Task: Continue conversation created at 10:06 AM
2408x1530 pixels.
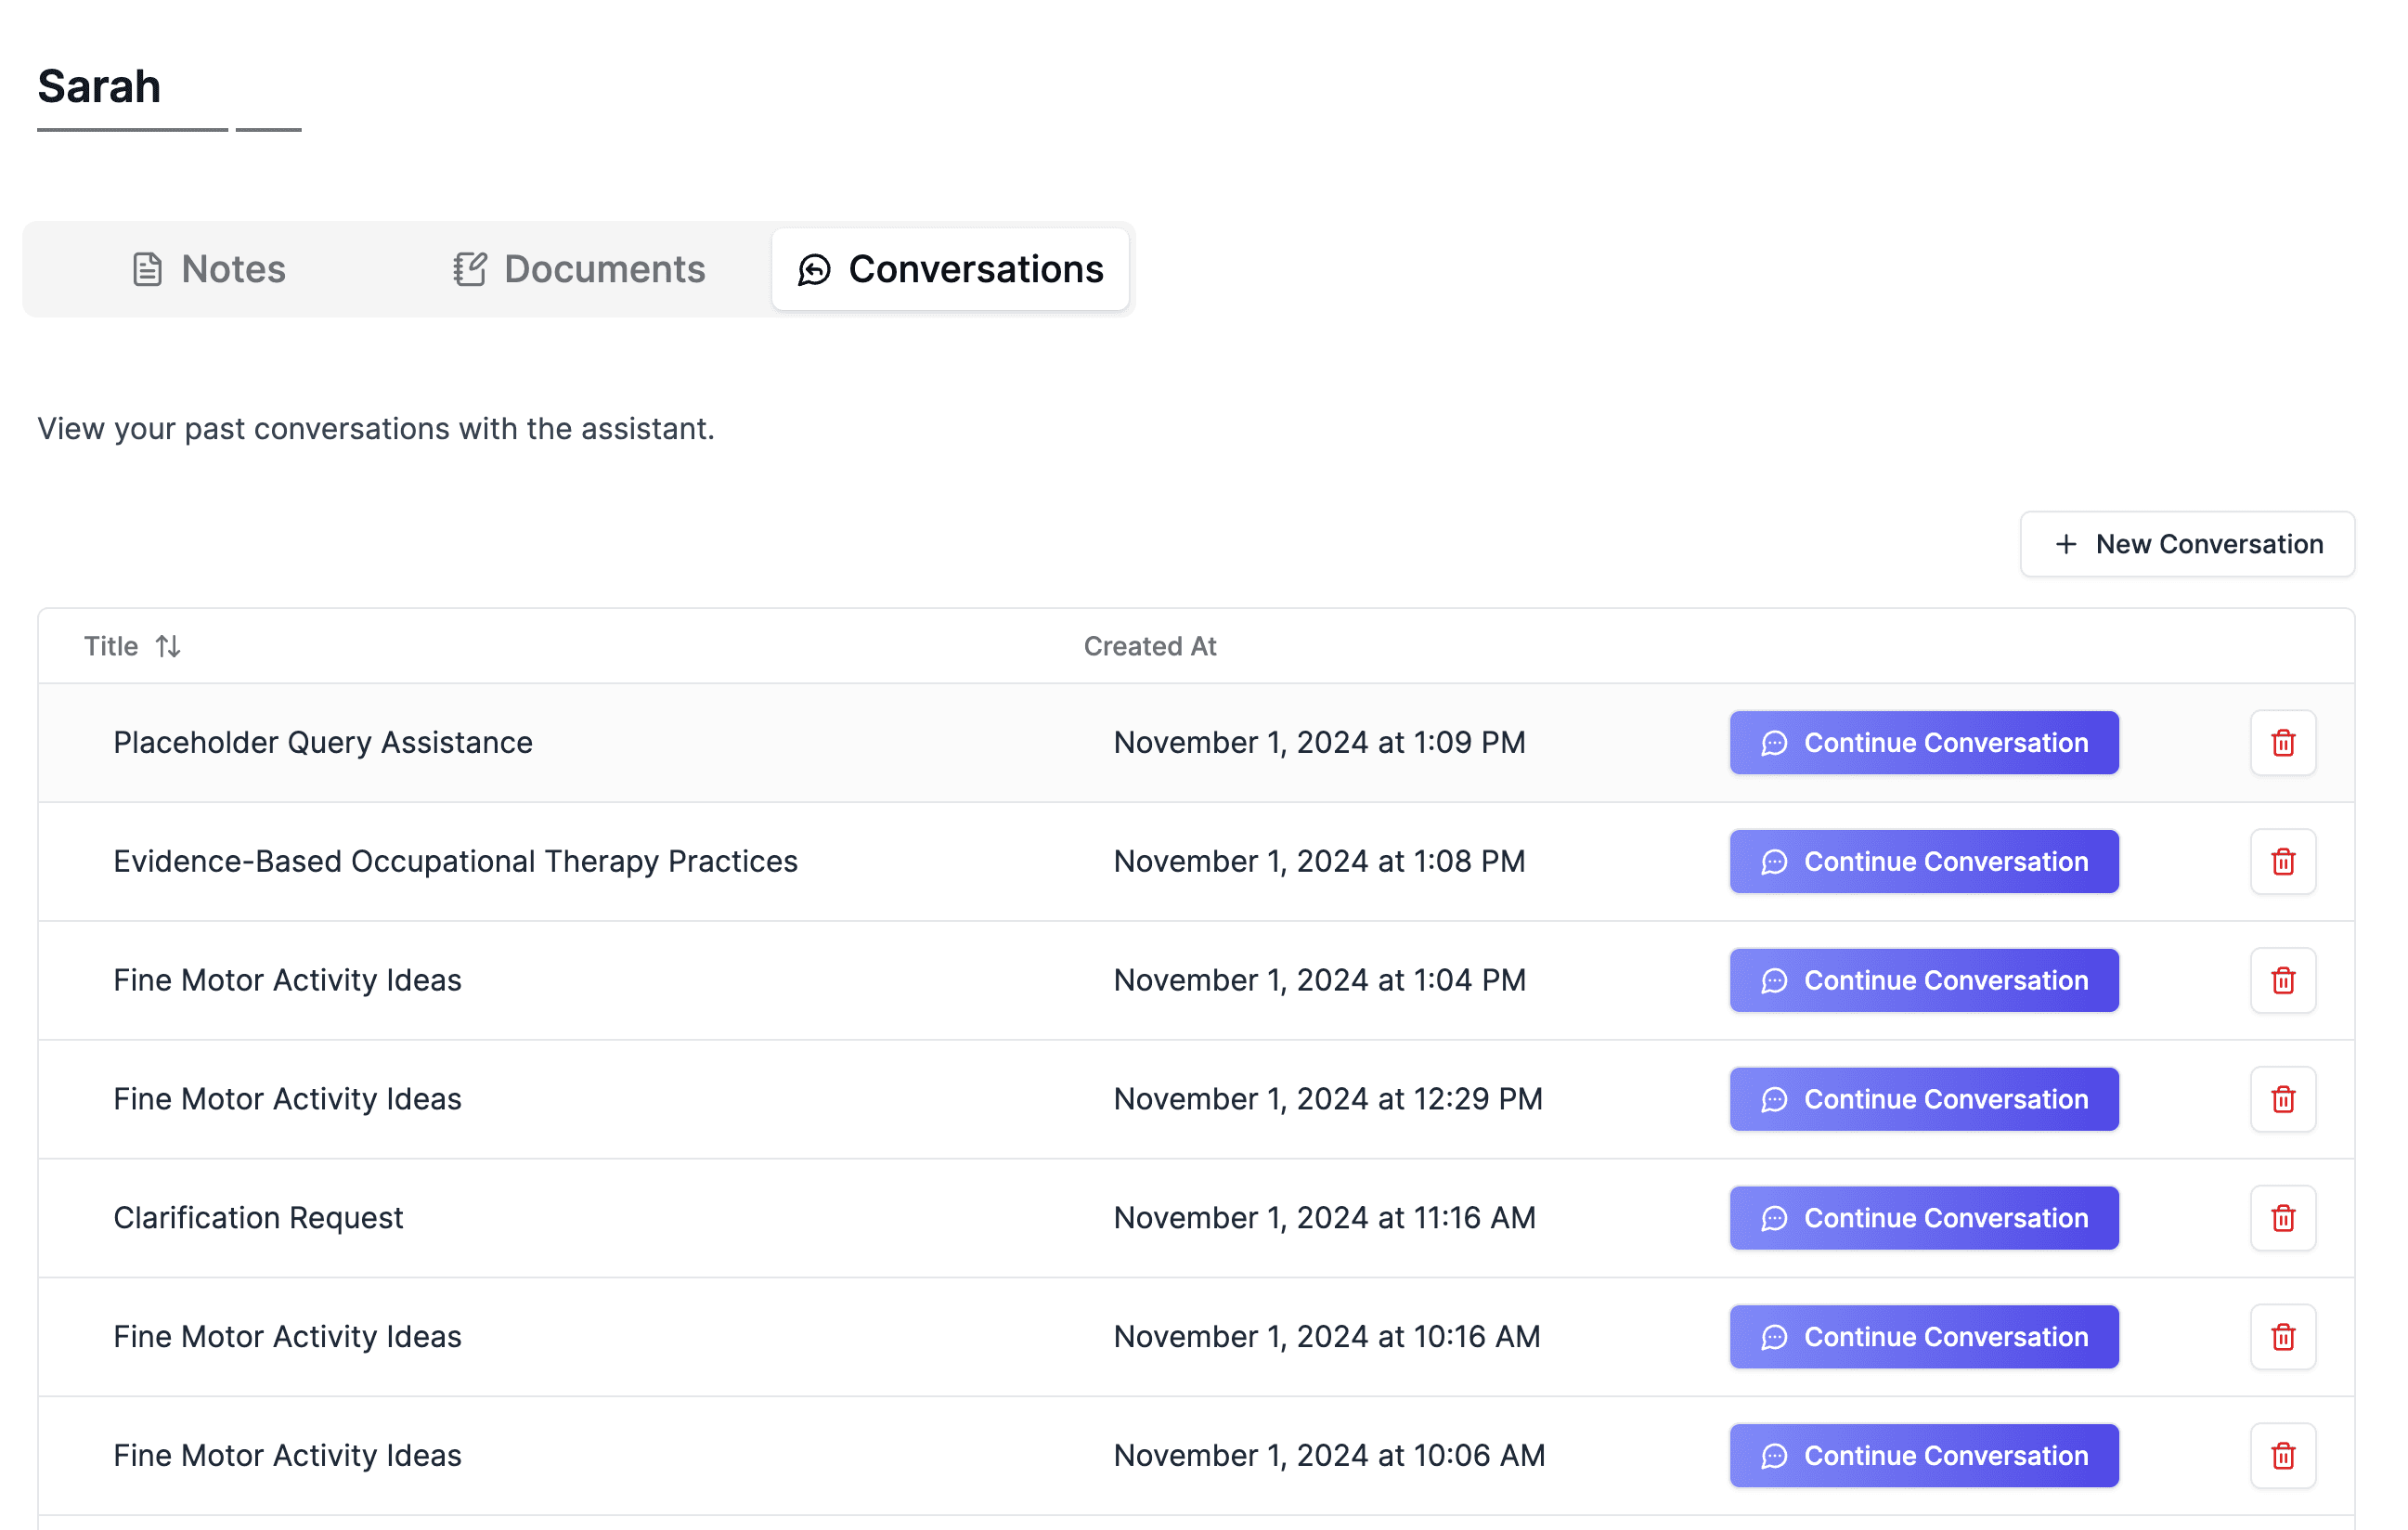Action: coord(1923,1455)
